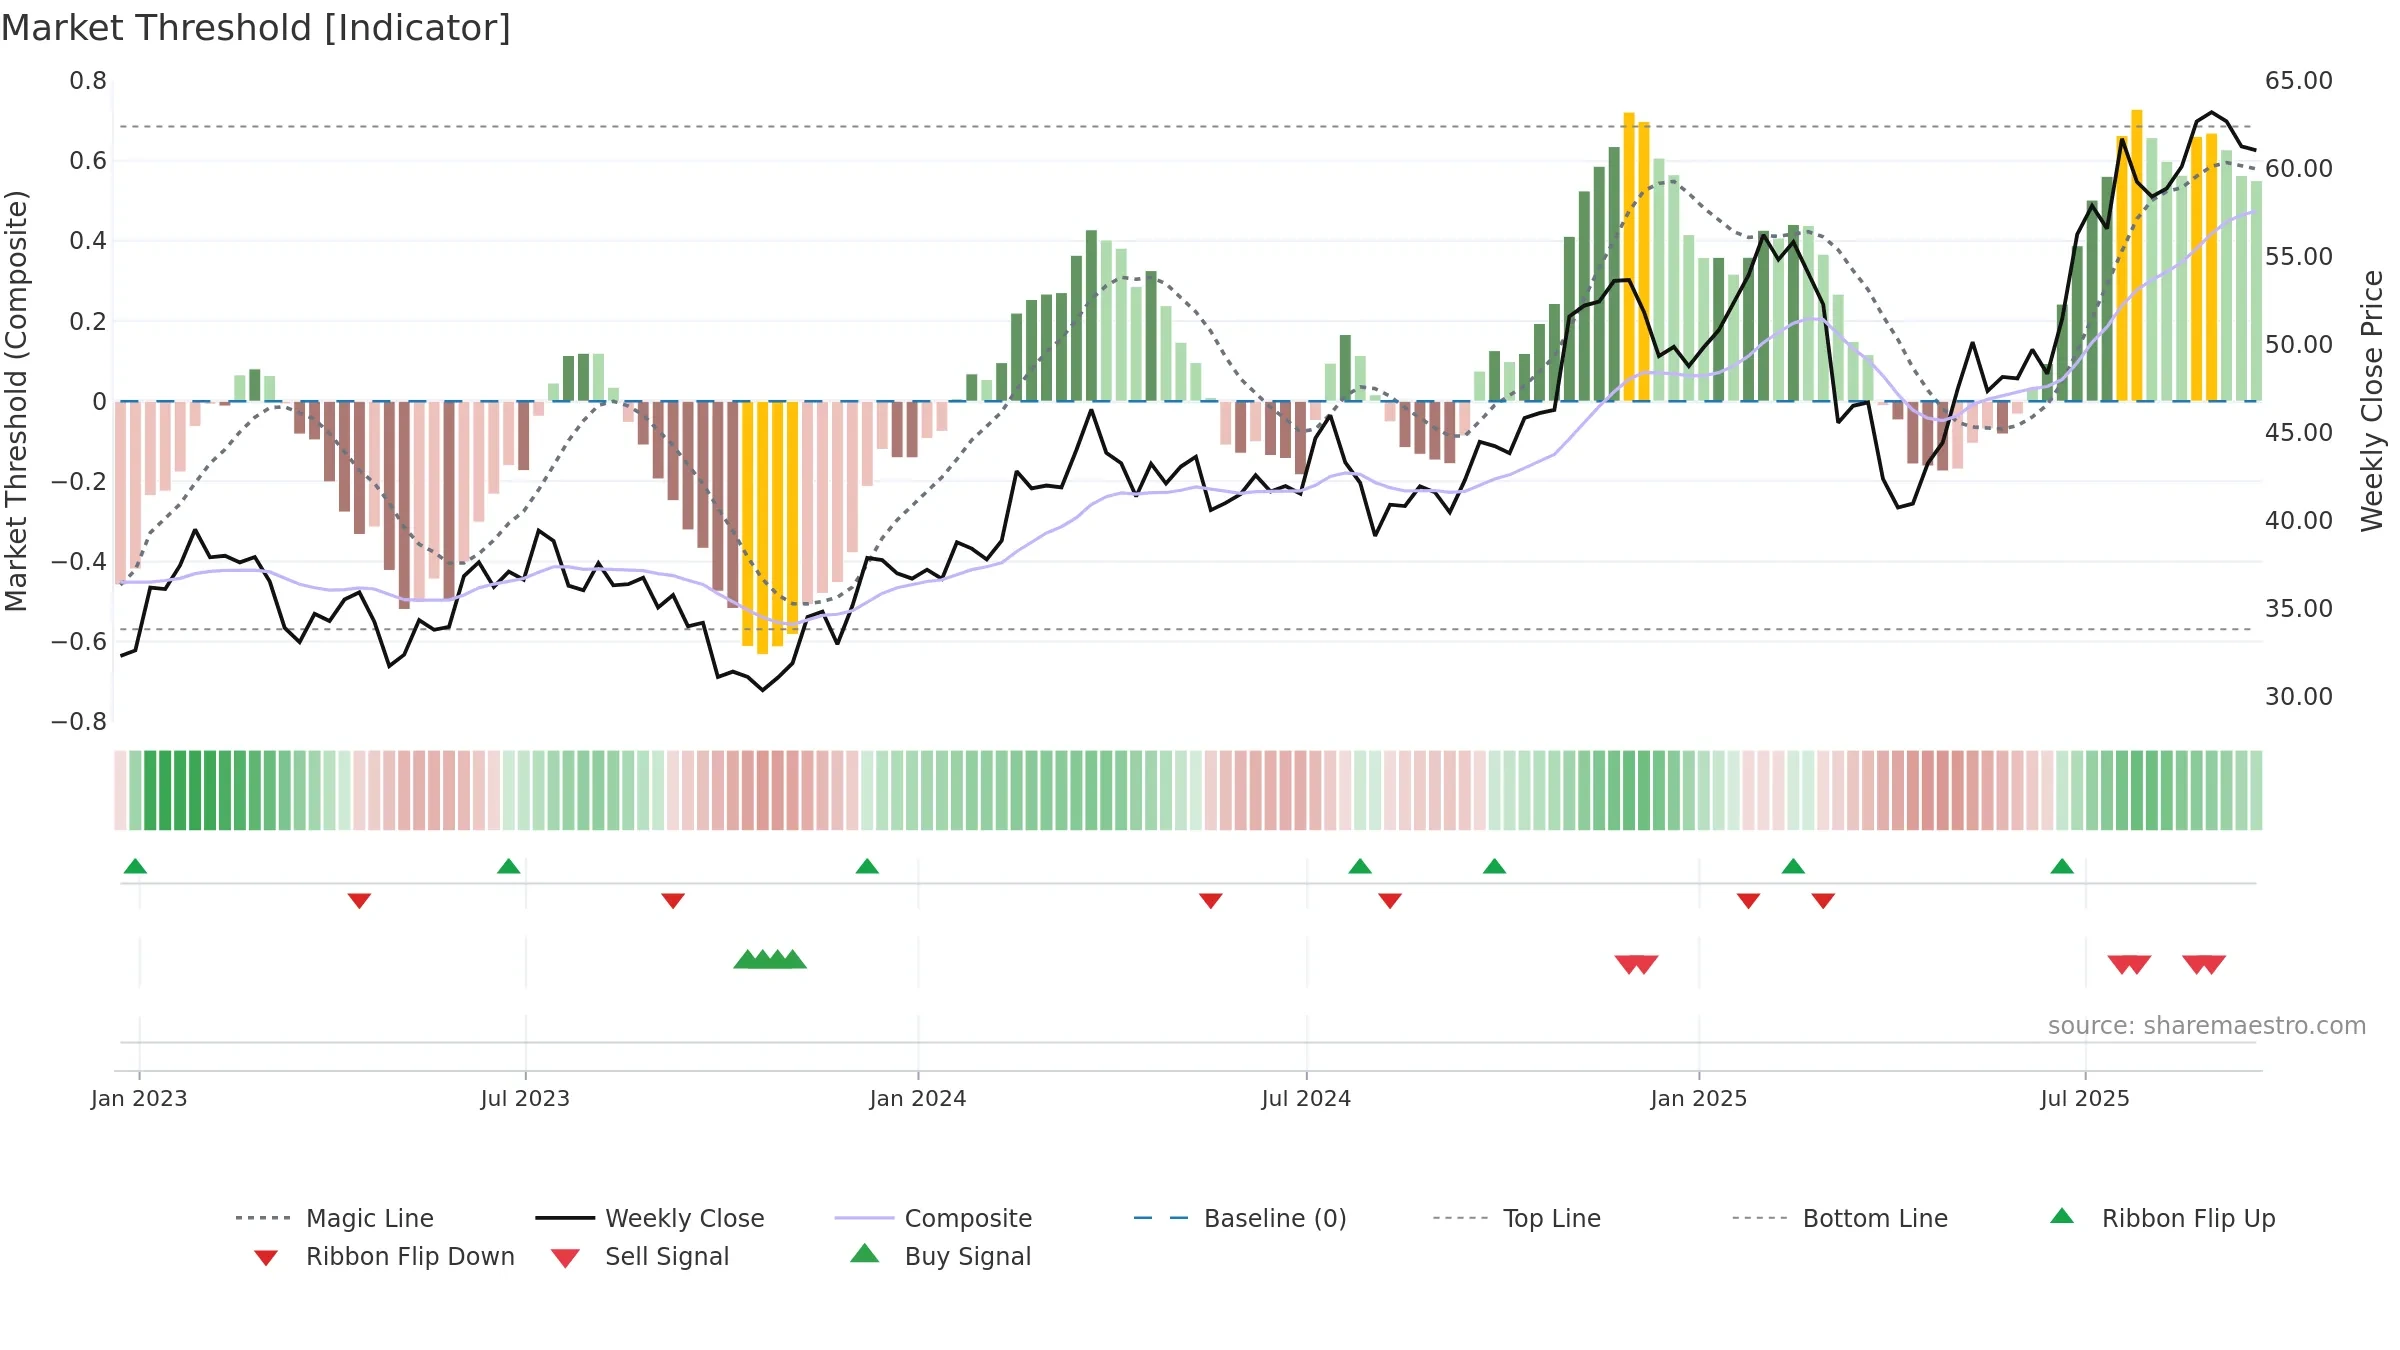Toggle the Weekly Close legend entry
2400x1350 pixels.
pyautogui.click(x=650, y=1218)
